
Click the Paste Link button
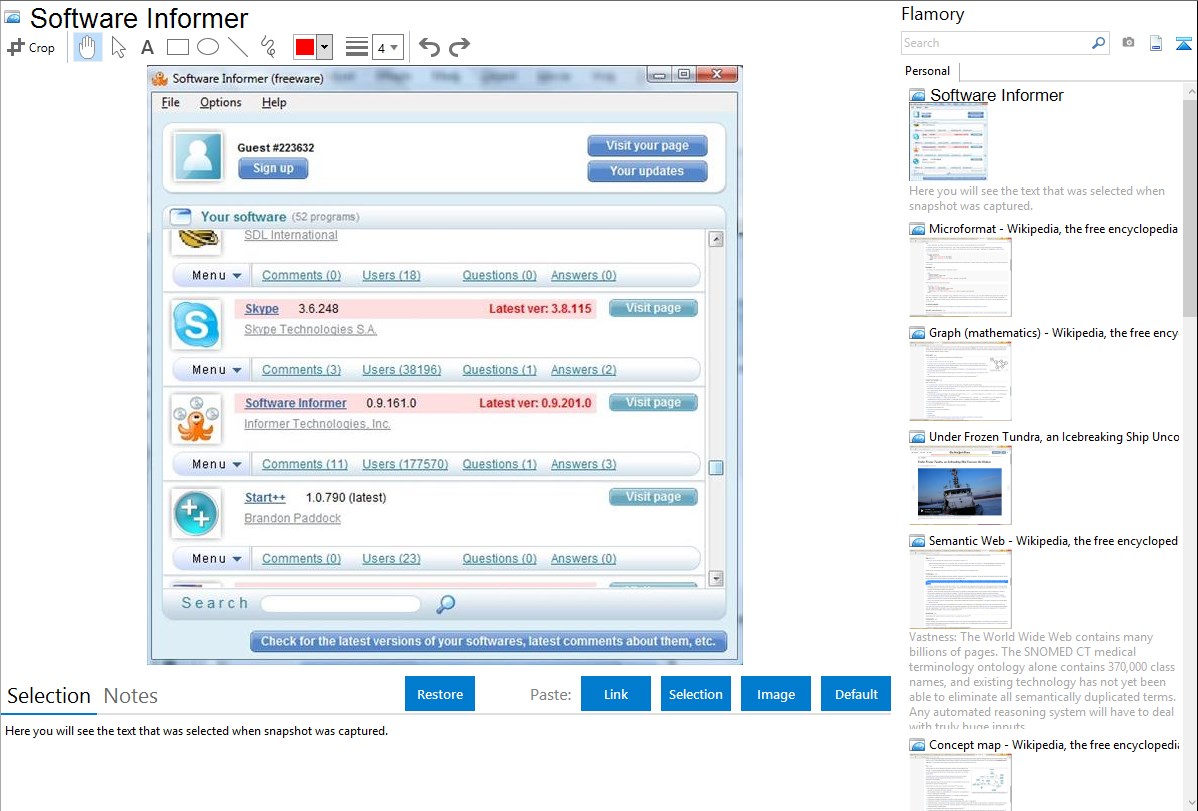click(616, 694)
